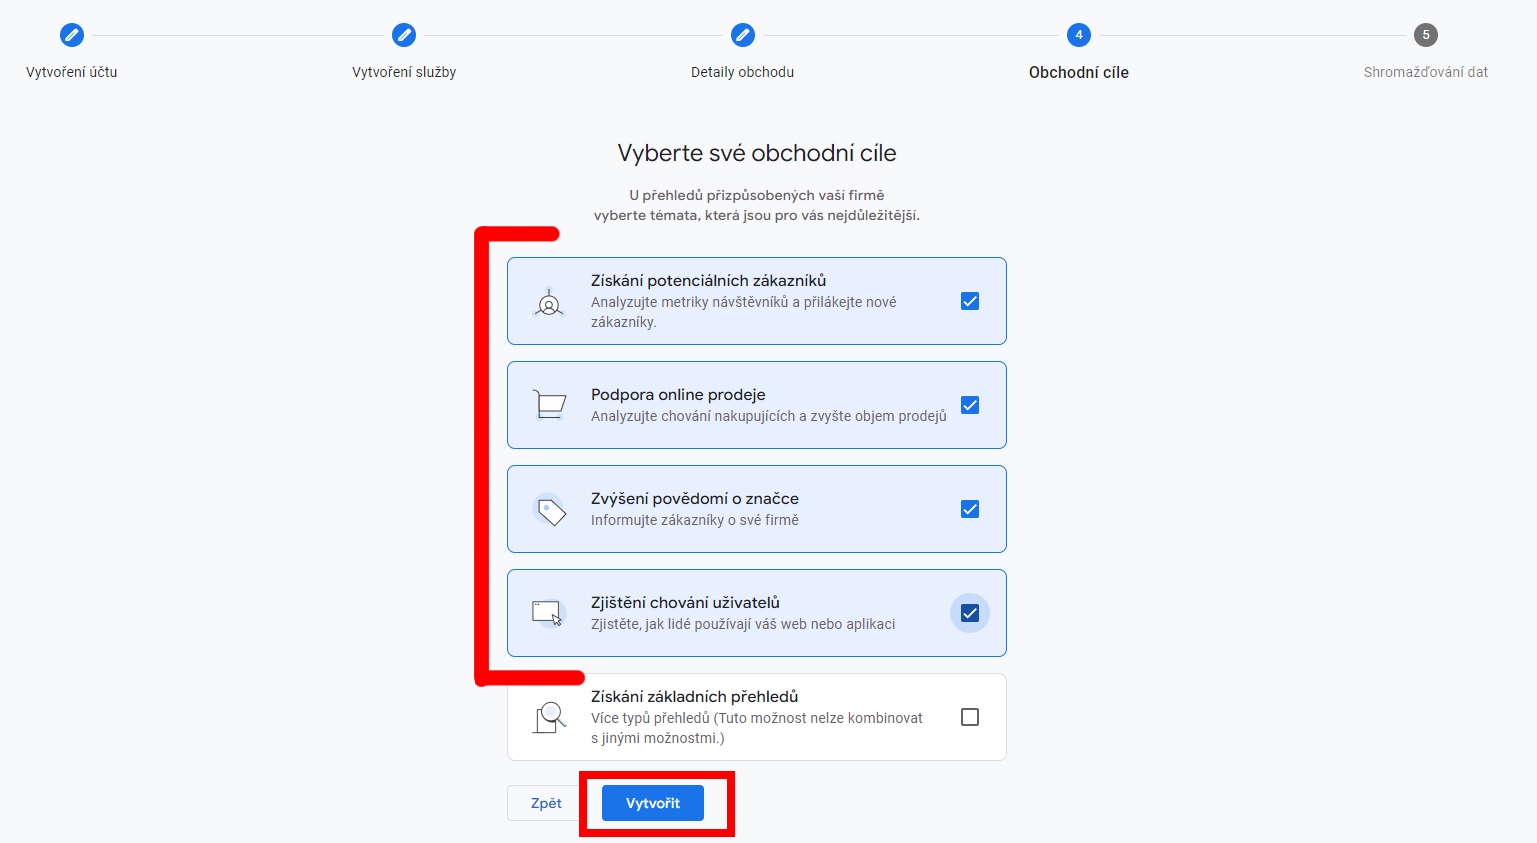Image resolution: width=1537 pixels, height=843 pixels.
Task: Click the step 5 circle icon
Action: tap(1425, 35)
